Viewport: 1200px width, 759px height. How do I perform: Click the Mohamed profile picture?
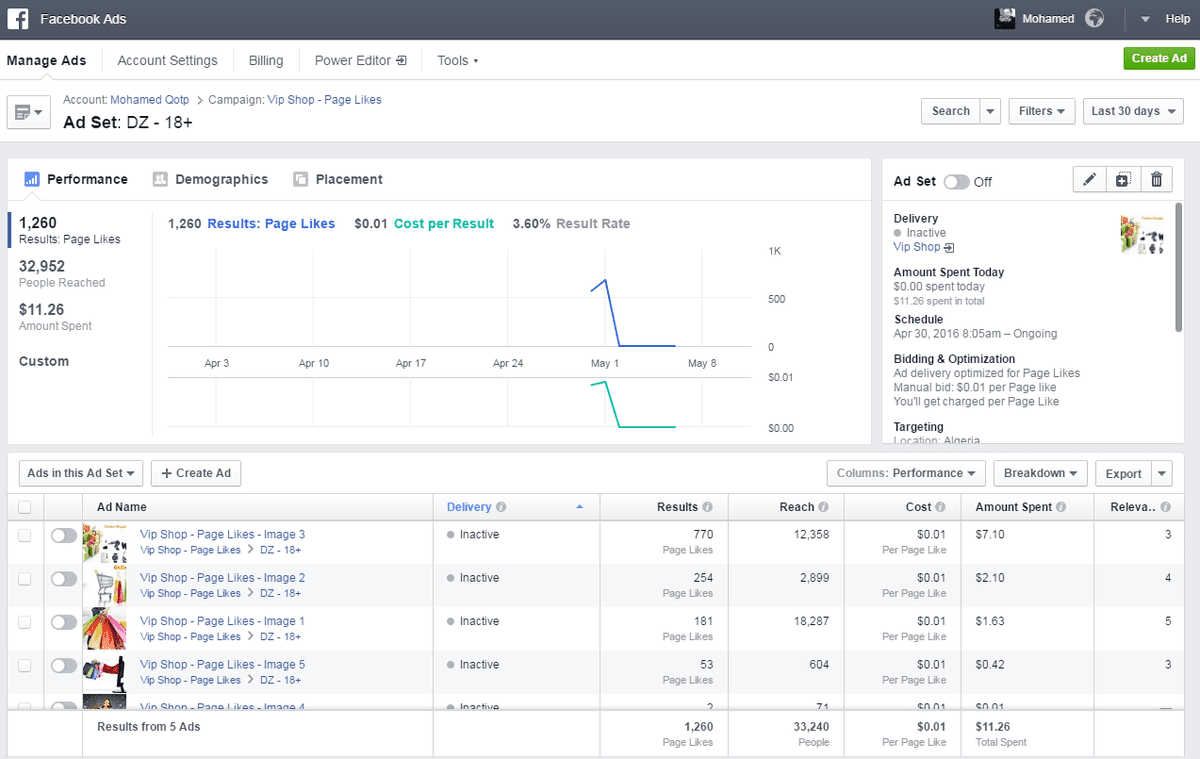[x=1005, y=19]
